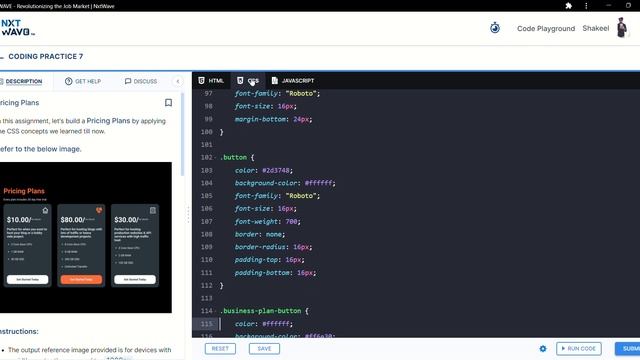This screenshot has width=640, height=360.
Task: Click the CODING PRACTICE 7 heading
Action: click(46, 56)
